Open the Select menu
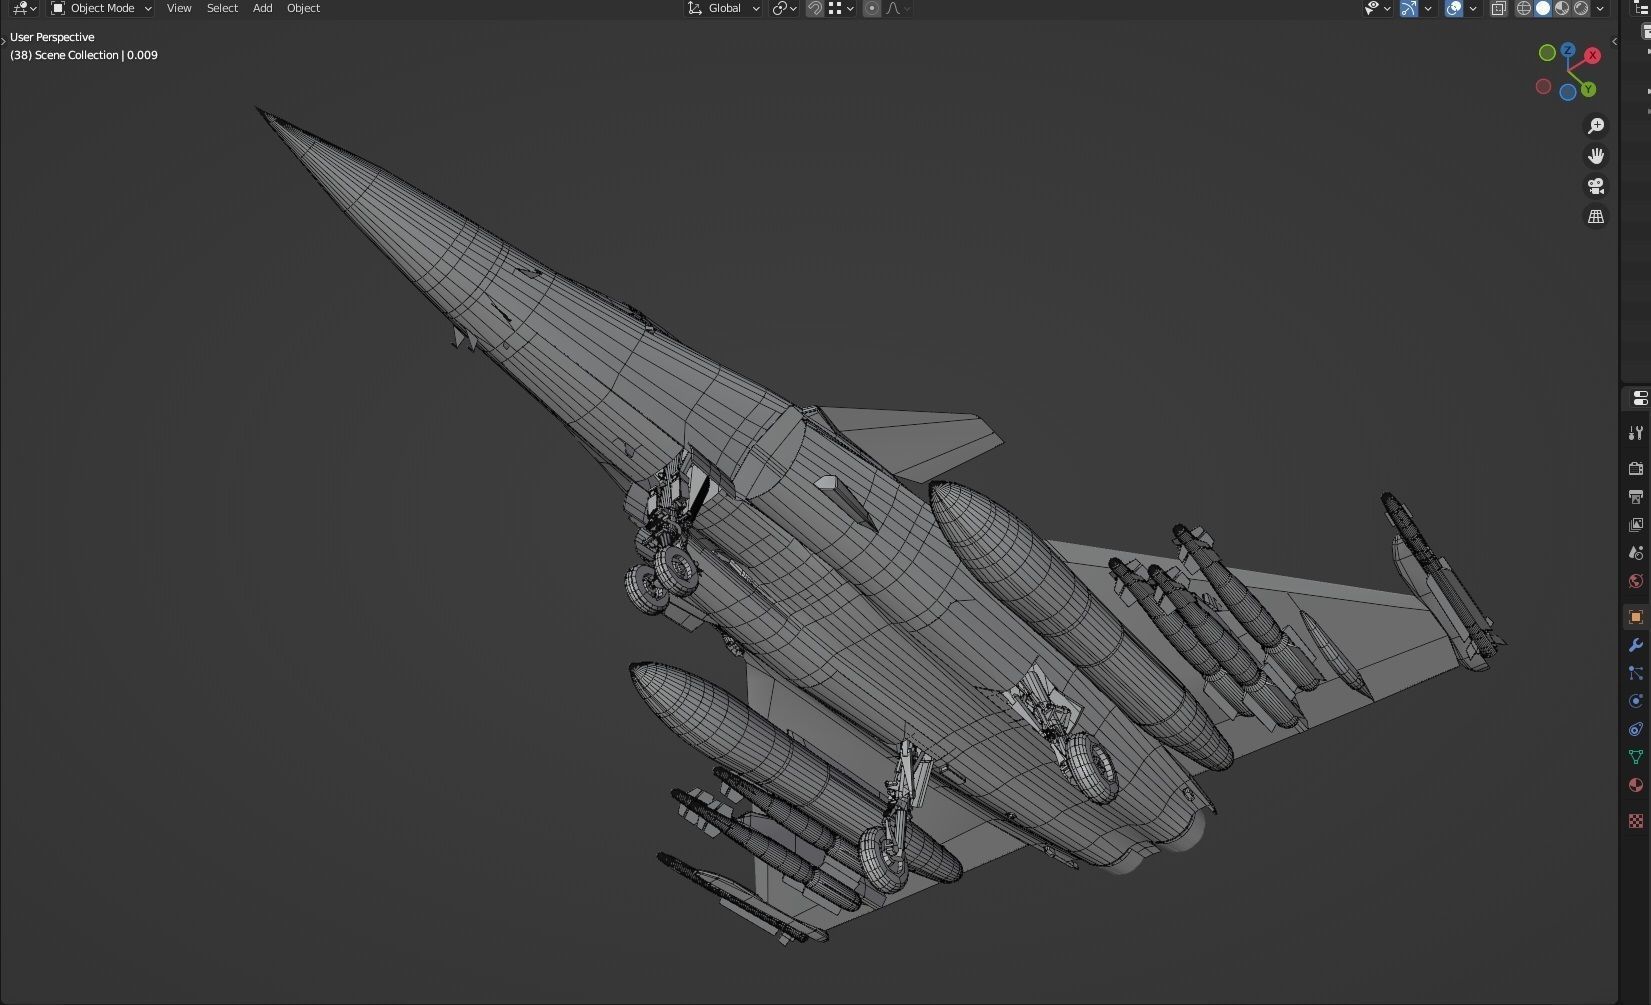Screen dimensions: 1651x1005 pyautogui.click(x=222, y=8)
